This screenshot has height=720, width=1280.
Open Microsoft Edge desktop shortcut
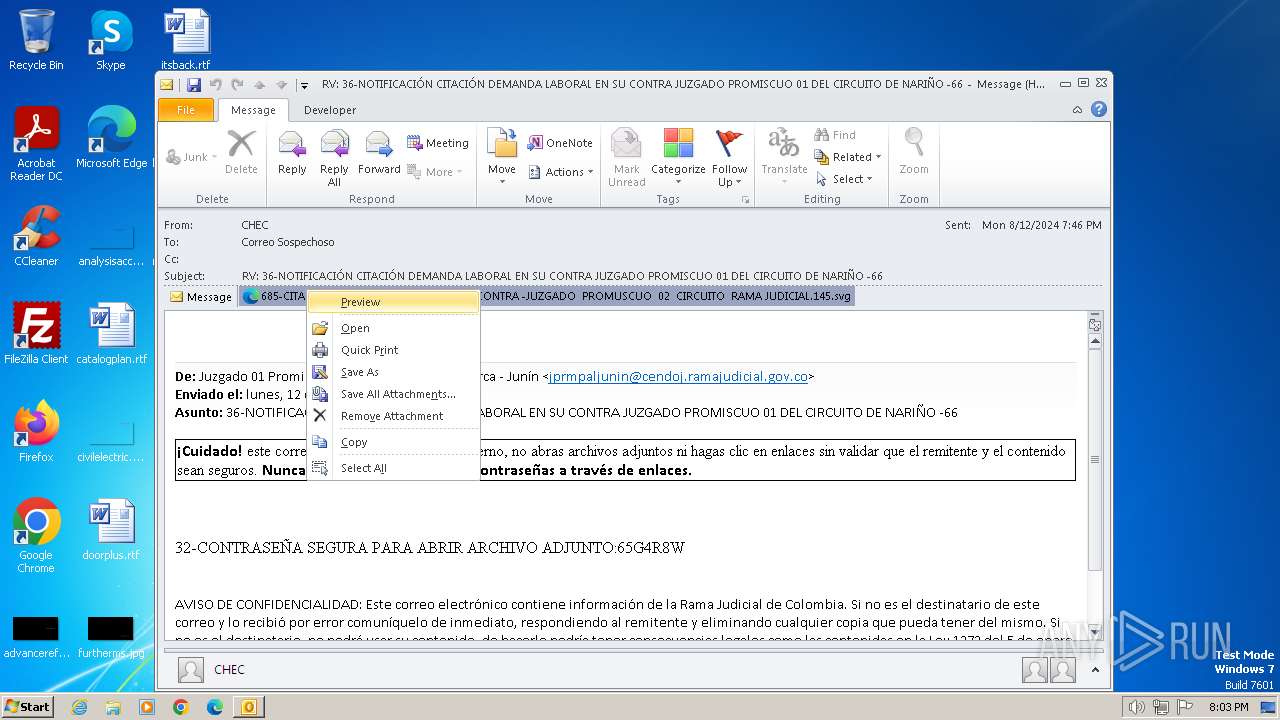pos(111,138)
